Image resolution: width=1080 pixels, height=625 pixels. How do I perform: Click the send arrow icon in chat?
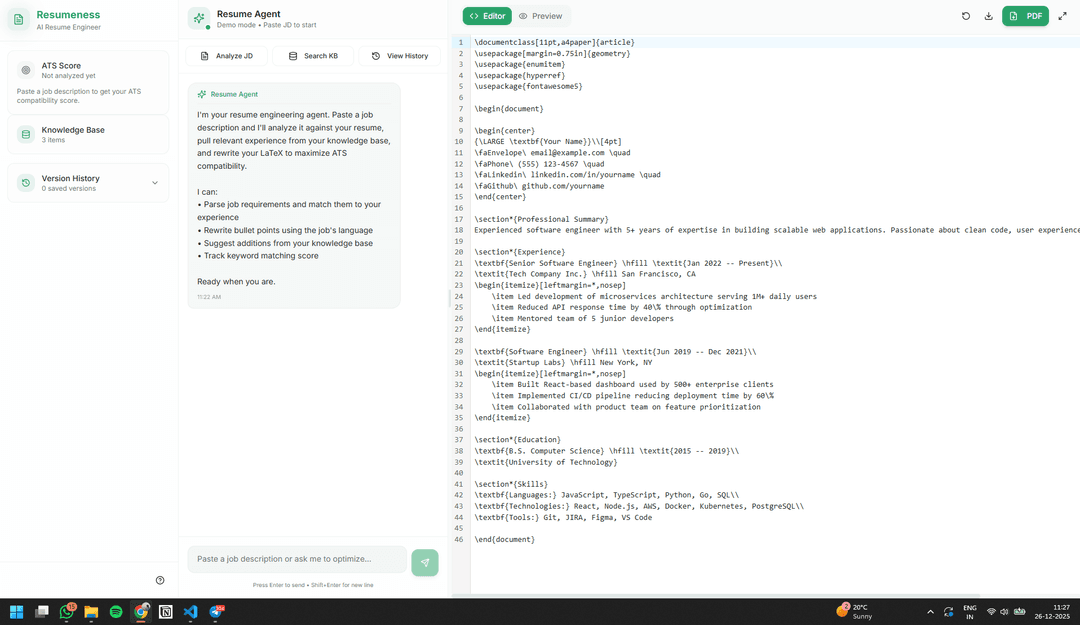[424, 560]
